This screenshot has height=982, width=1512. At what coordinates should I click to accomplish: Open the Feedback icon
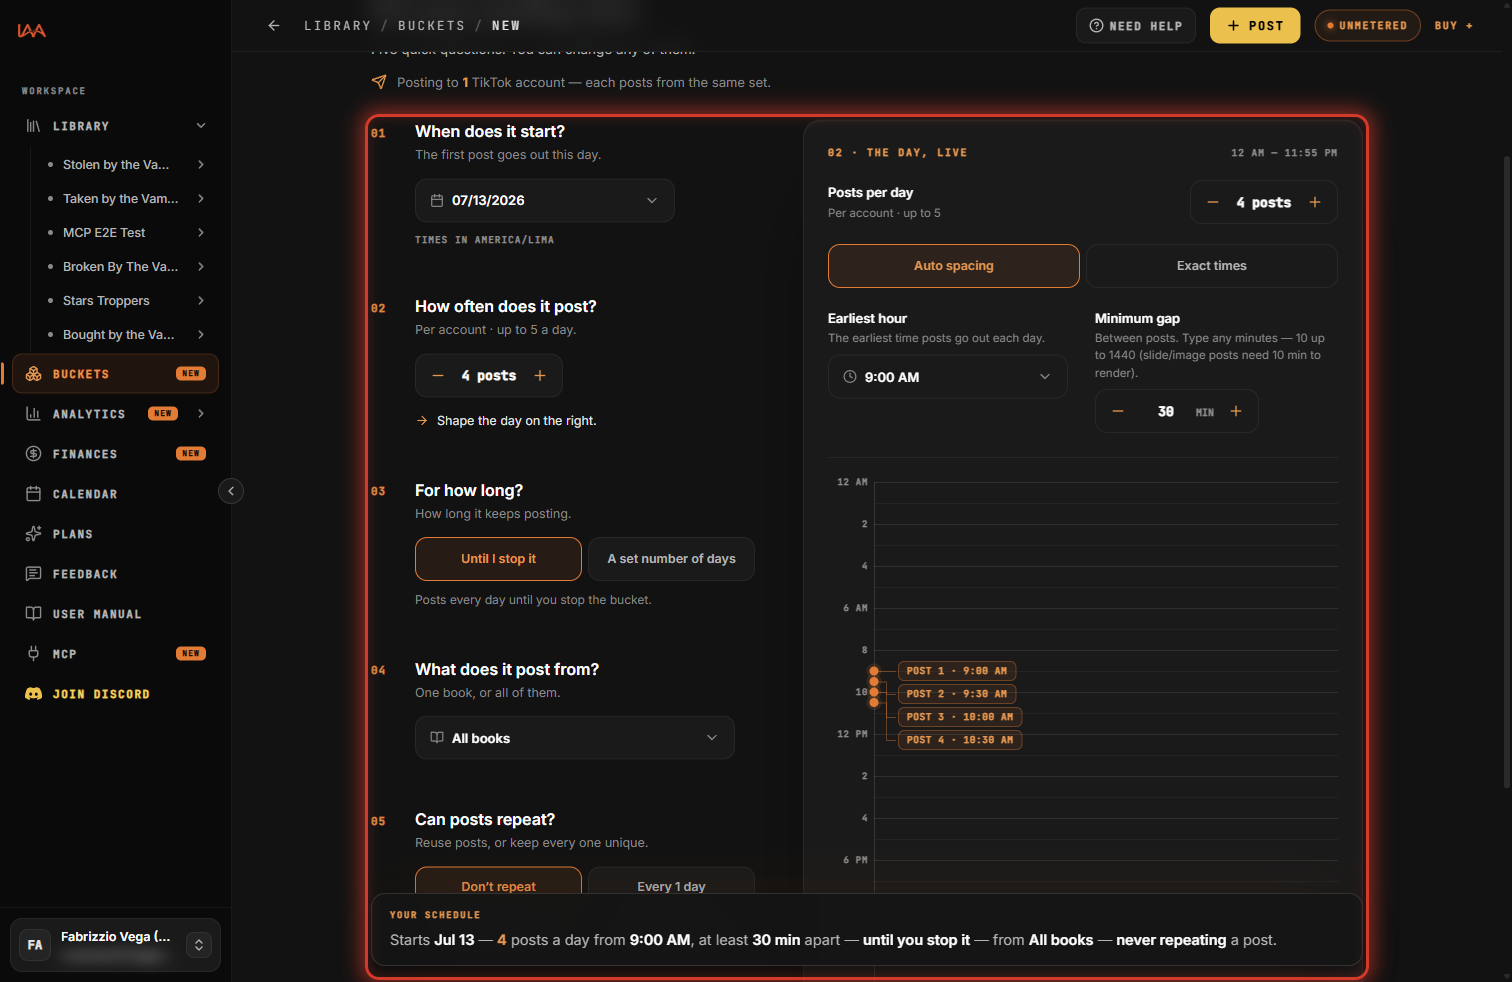coord(33,574)
